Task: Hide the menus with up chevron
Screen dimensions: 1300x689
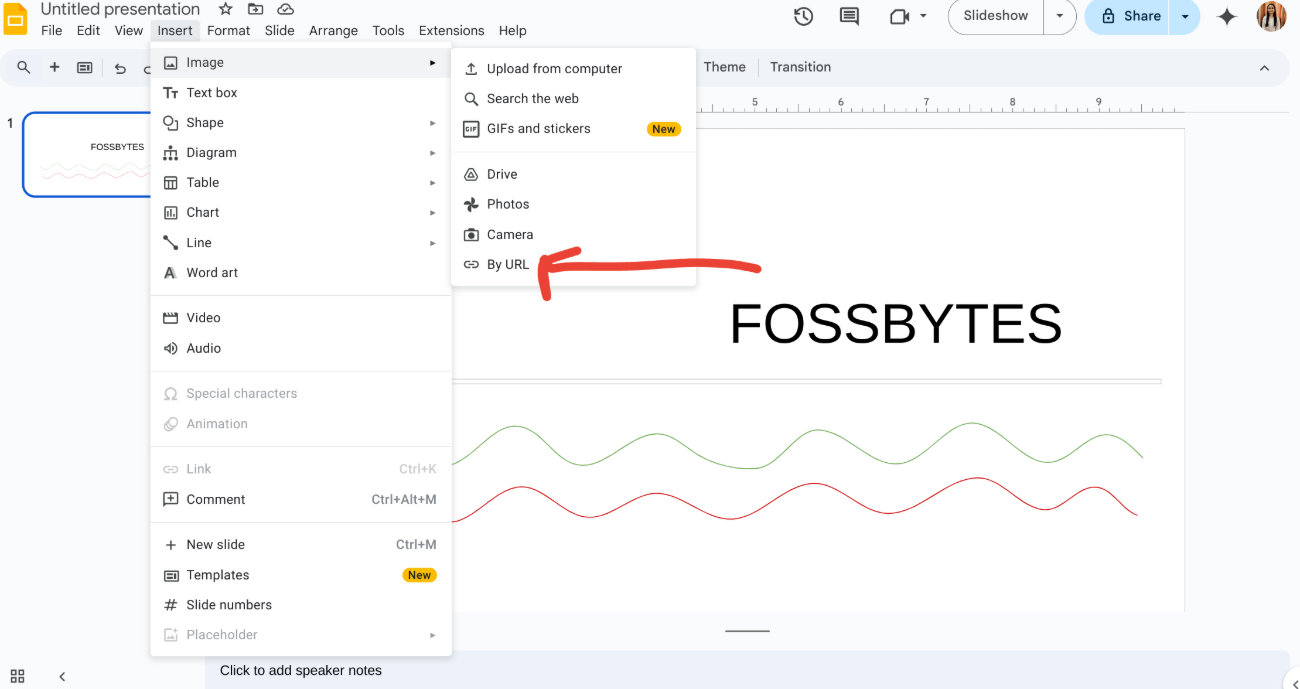Action: pyautogui.click(x=1264, y=68)
